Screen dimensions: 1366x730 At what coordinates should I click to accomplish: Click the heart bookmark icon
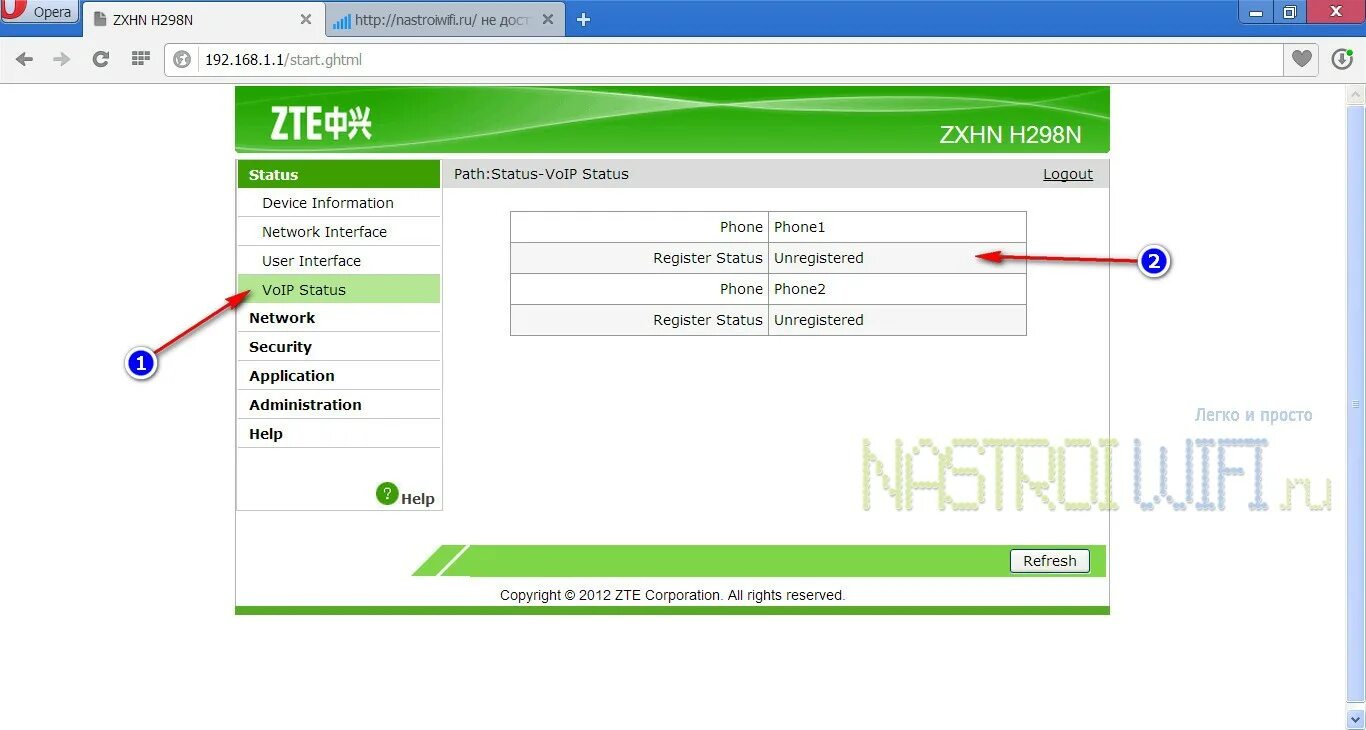pos(1301,60)
